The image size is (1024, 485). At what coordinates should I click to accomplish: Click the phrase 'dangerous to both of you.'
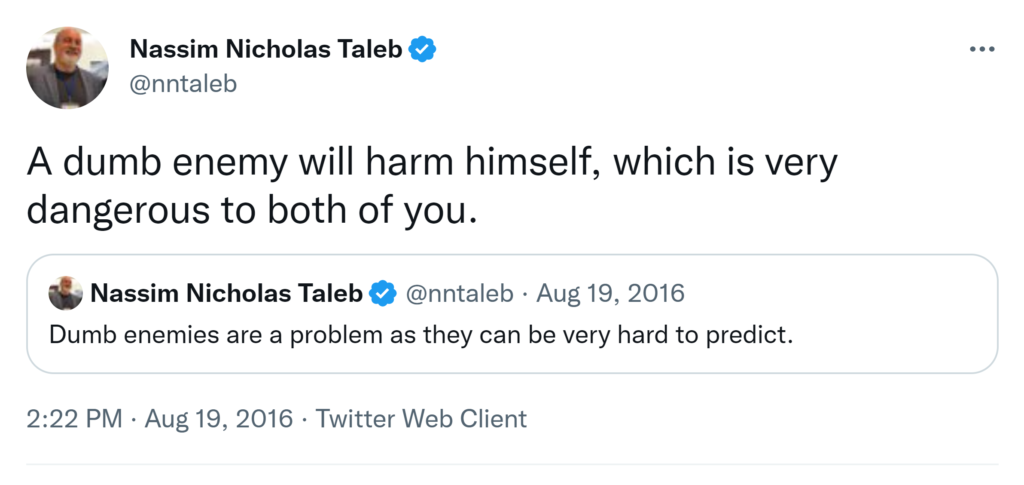point(247,211)
